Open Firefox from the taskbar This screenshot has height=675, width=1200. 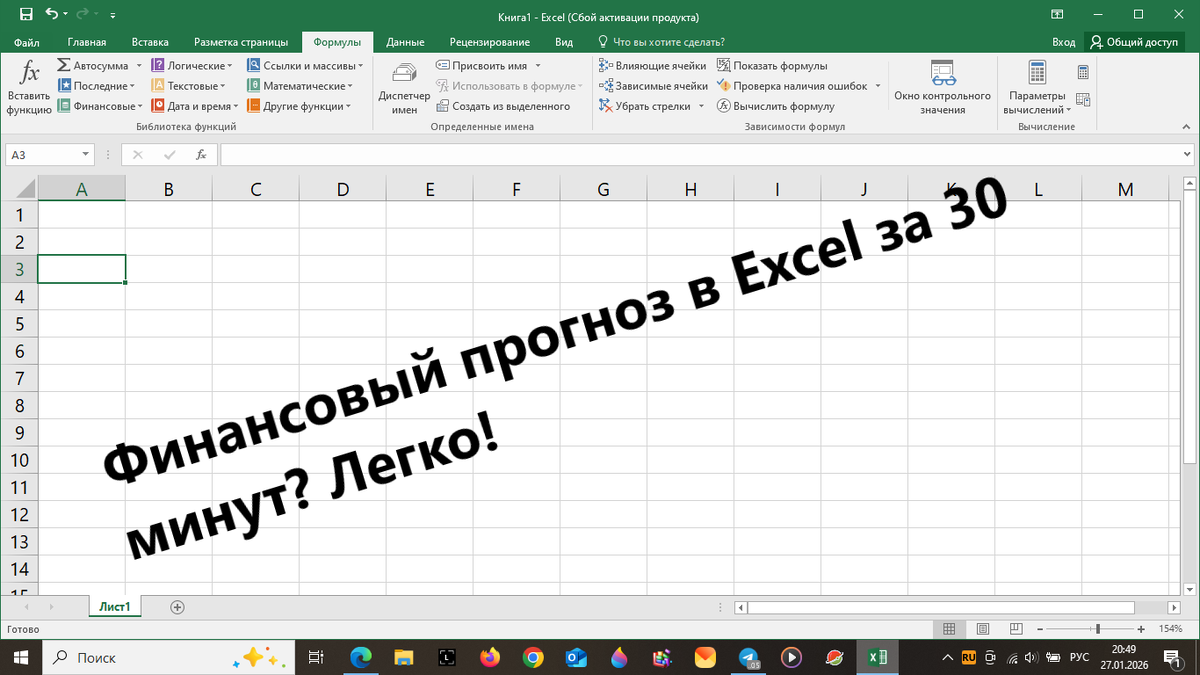click(x=489, y=657)
